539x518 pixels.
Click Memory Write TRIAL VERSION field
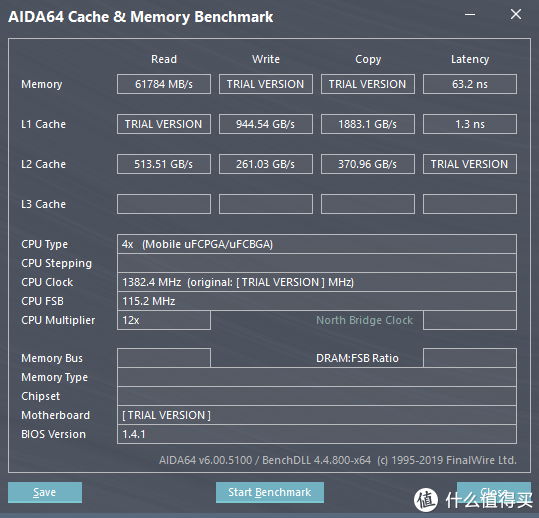(x=266, y=84)
